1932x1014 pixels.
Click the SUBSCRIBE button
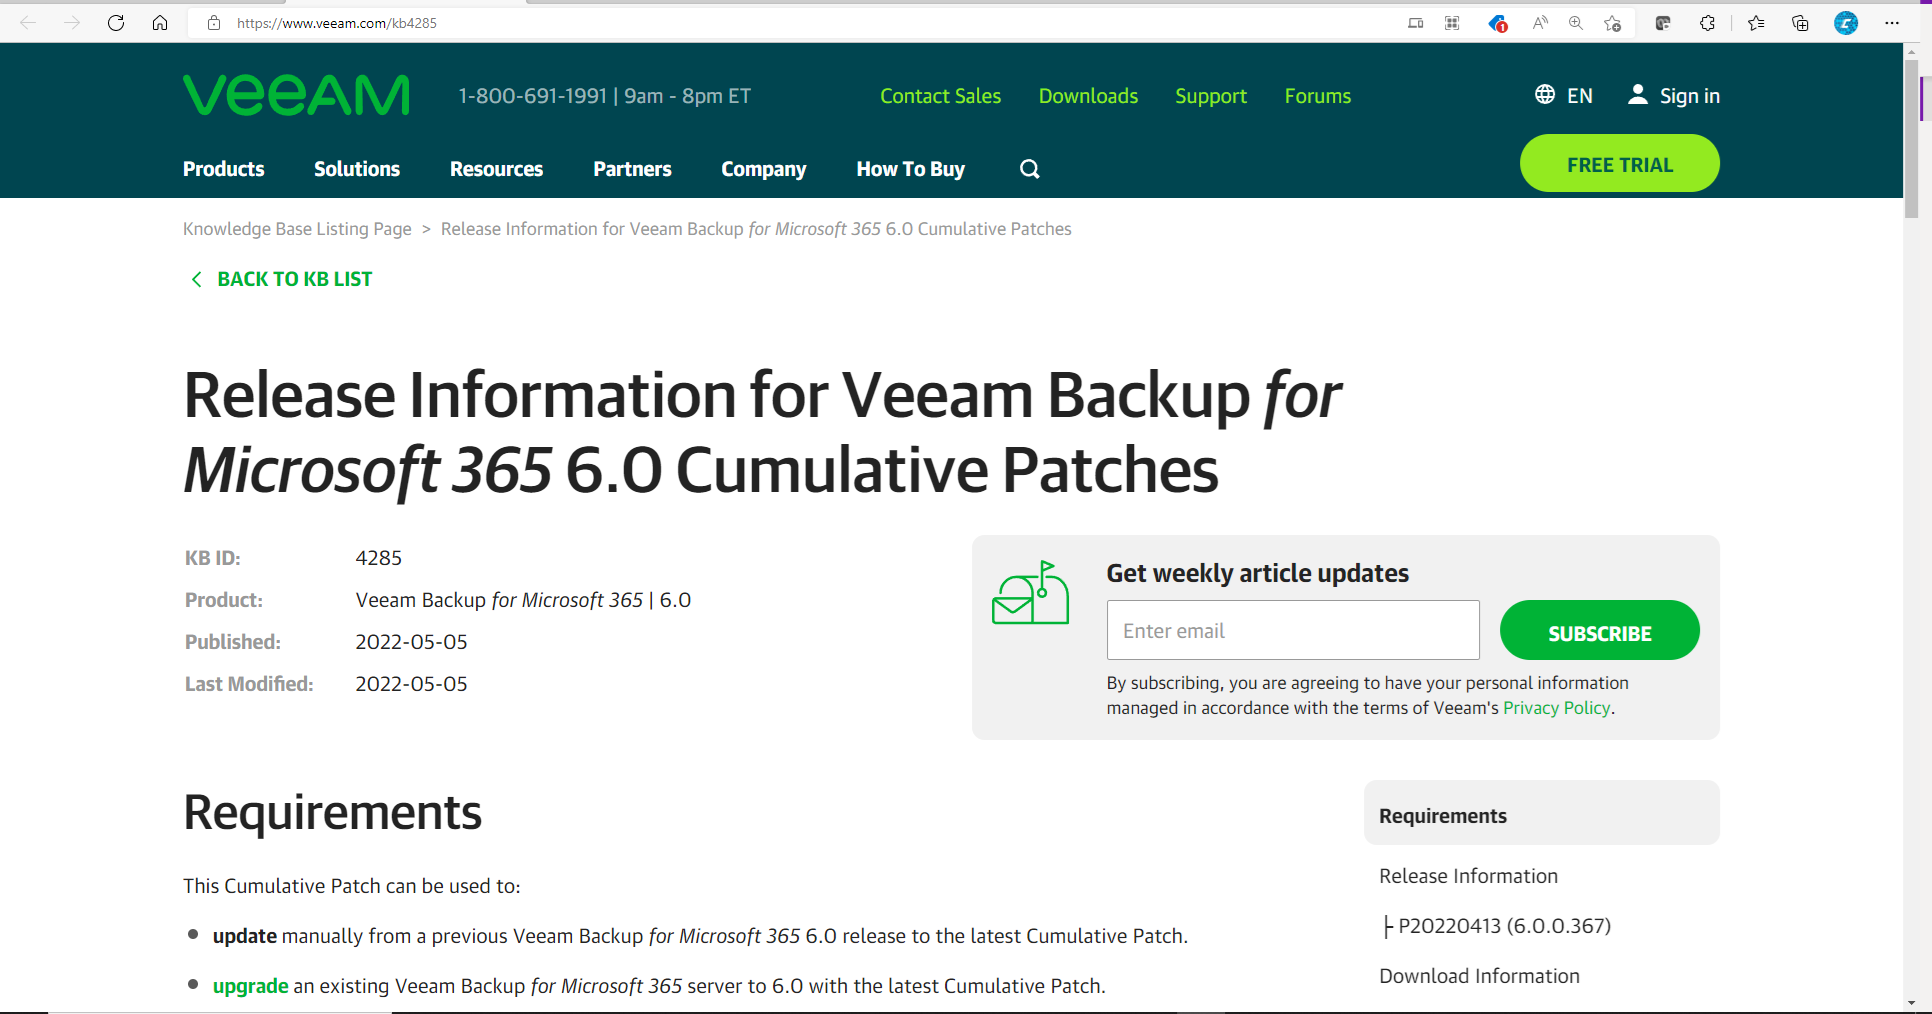tap(1600, 630)
